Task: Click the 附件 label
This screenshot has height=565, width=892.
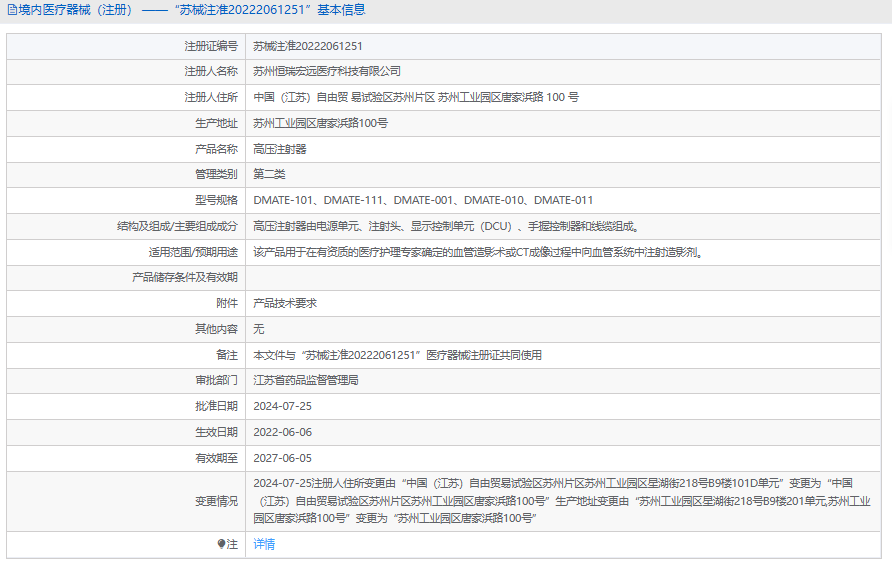Action: coord(227,303)
